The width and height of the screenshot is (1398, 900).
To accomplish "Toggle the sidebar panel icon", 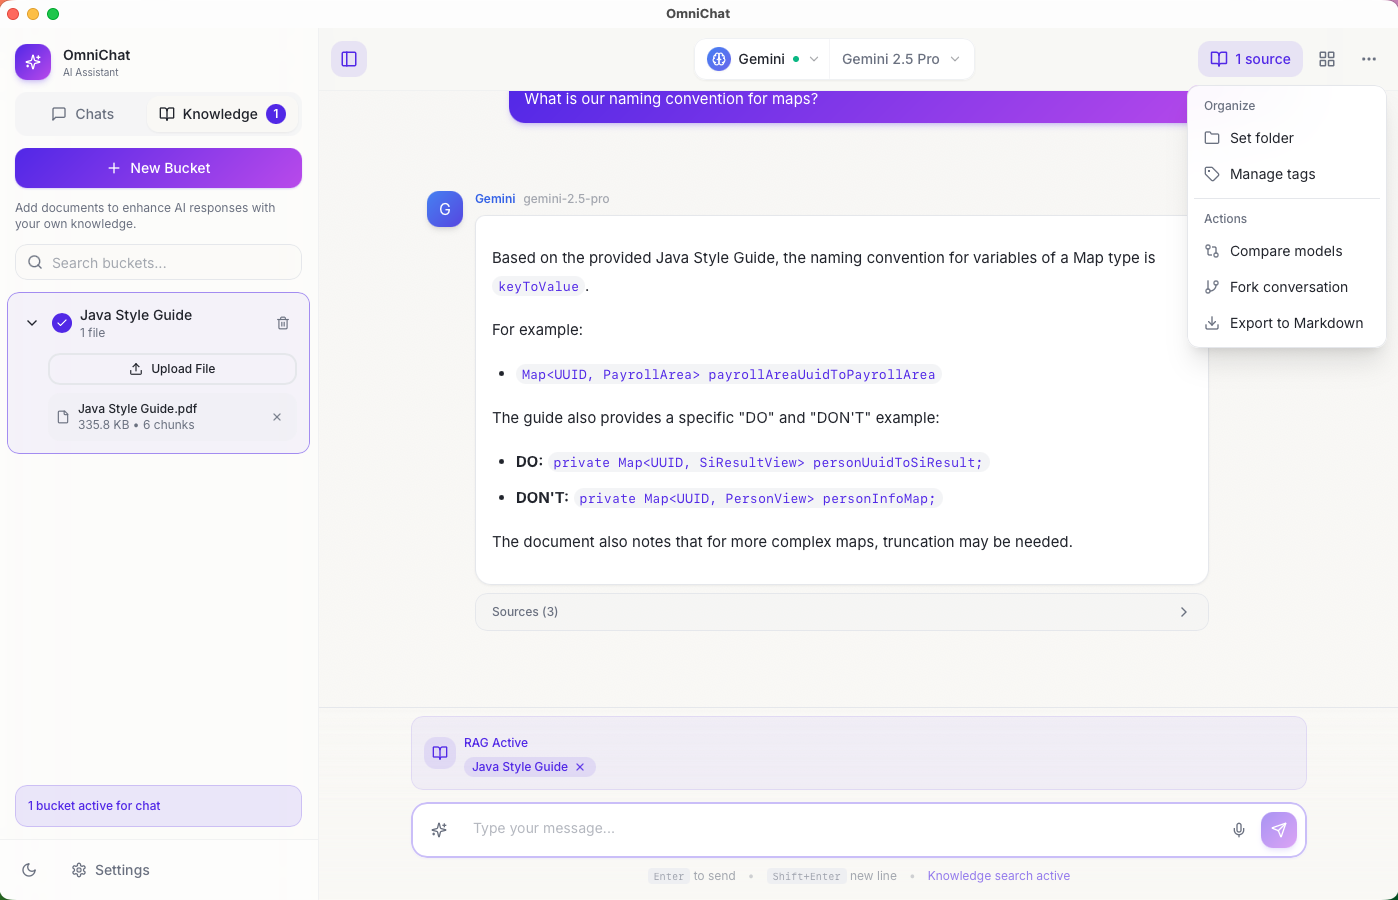I will point(348,59).
